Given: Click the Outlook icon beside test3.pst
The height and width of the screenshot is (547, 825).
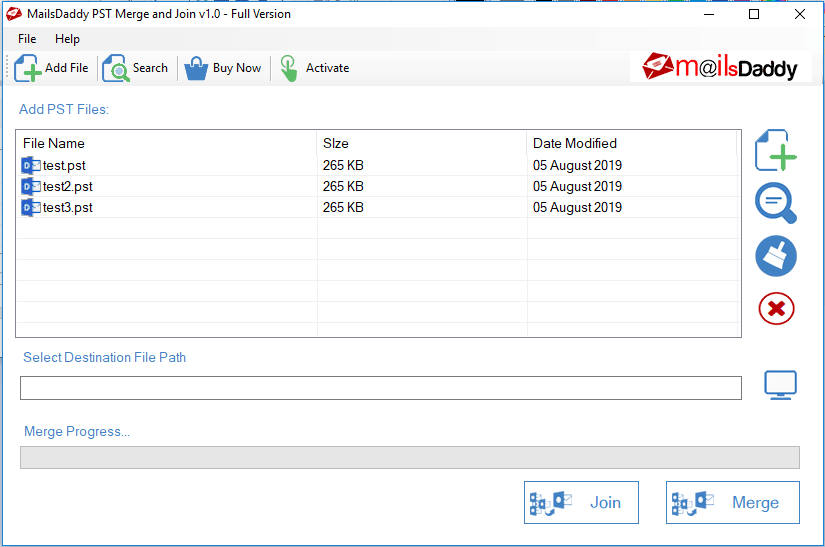Looking at the screenshot, I should tap(31, 207).
